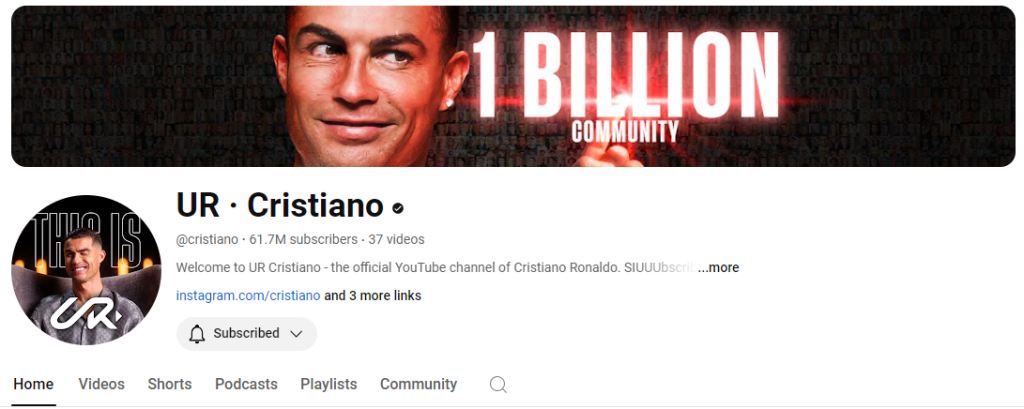Click the @cristiano channel handle
Screen dimensions: 1024x409
pyautogui.click(x=207, y=239)
